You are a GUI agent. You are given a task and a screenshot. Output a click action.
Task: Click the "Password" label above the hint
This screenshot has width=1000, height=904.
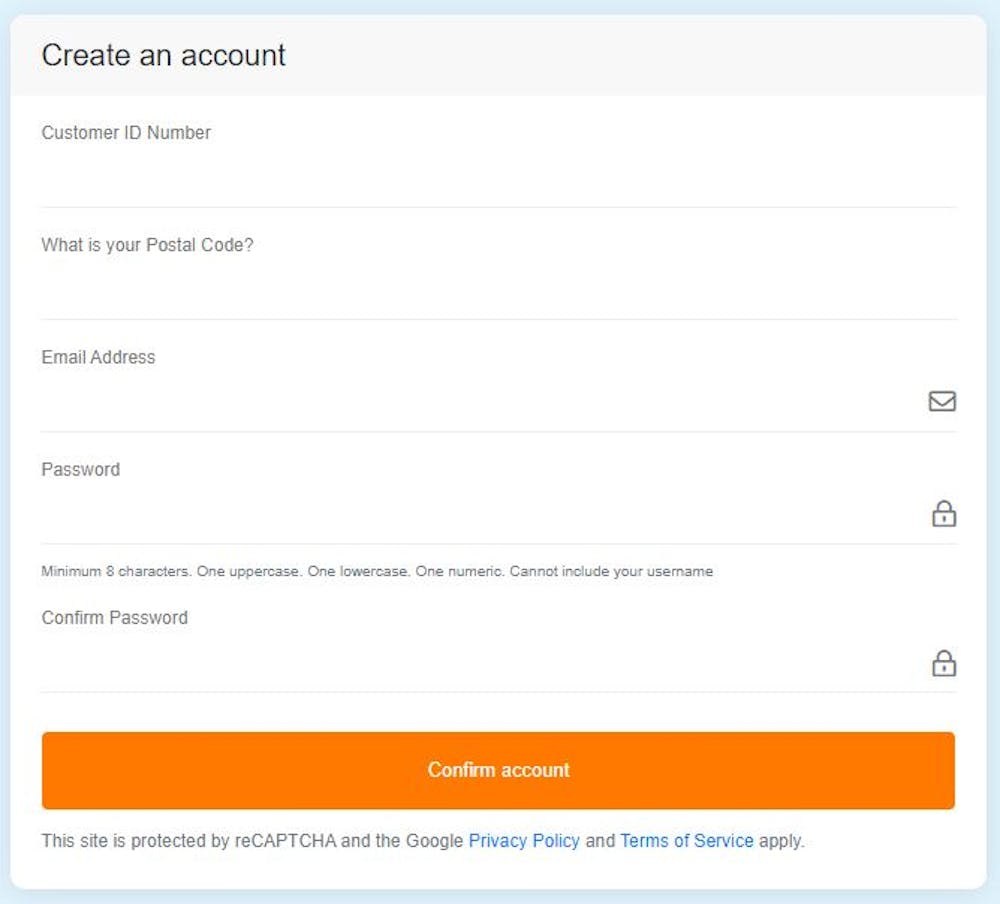(x=80, y=469)
